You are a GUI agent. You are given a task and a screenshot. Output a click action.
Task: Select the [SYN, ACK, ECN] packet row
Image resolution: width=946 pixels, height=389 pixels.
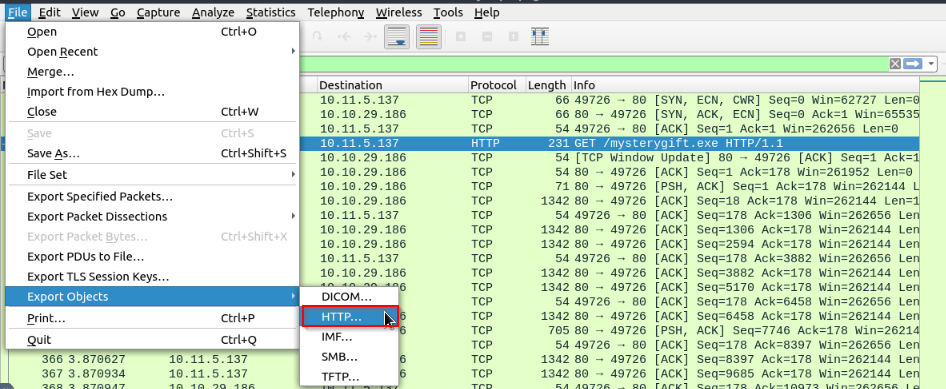(609, 115)
